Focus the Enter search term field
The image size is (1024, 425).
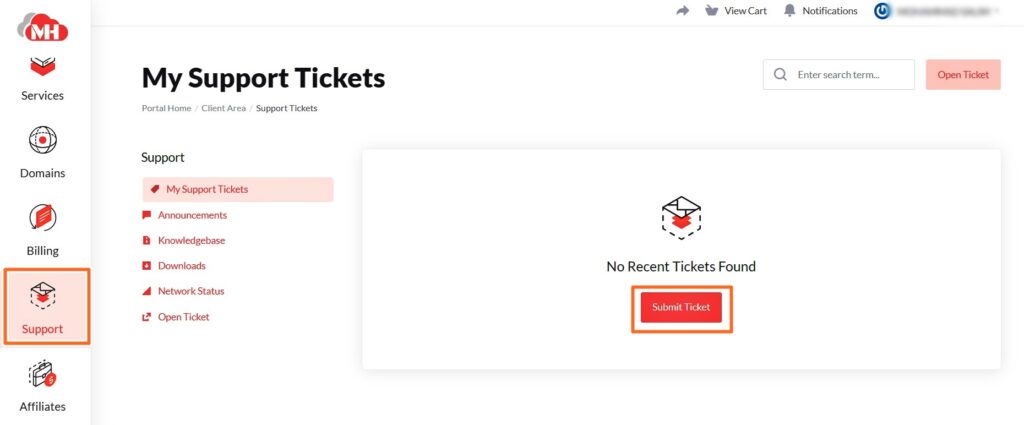point(850,75)
